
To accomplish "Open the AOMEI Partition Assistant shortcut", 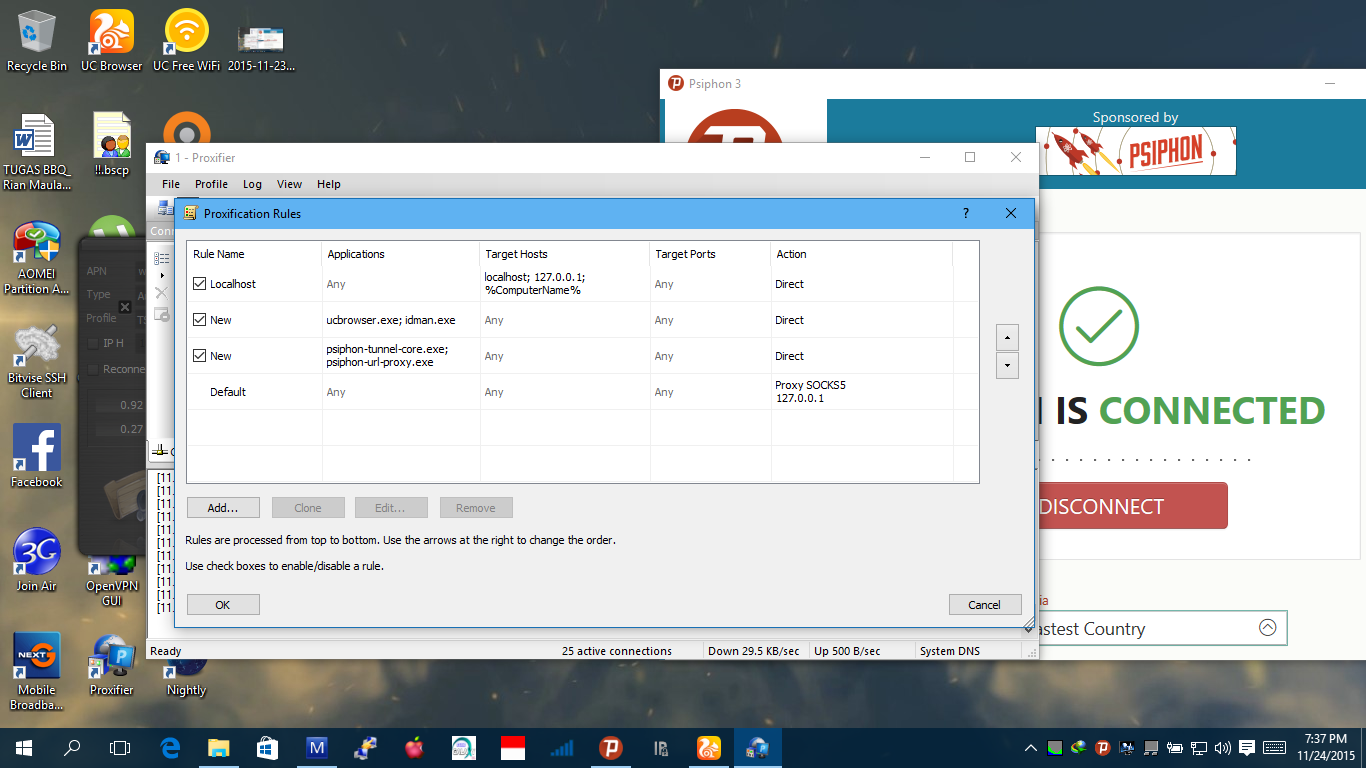I will point(37,258).
